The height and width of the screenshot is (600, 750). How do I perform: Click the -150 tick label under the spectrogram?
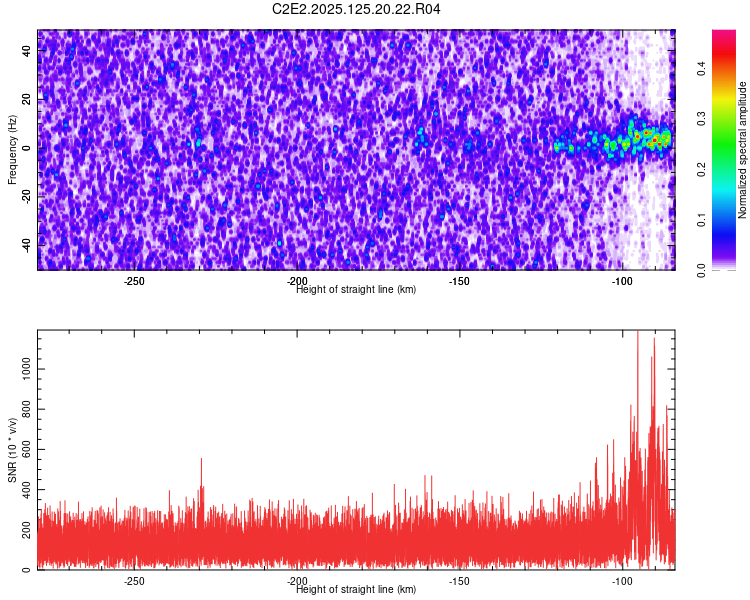pos(459,281)
